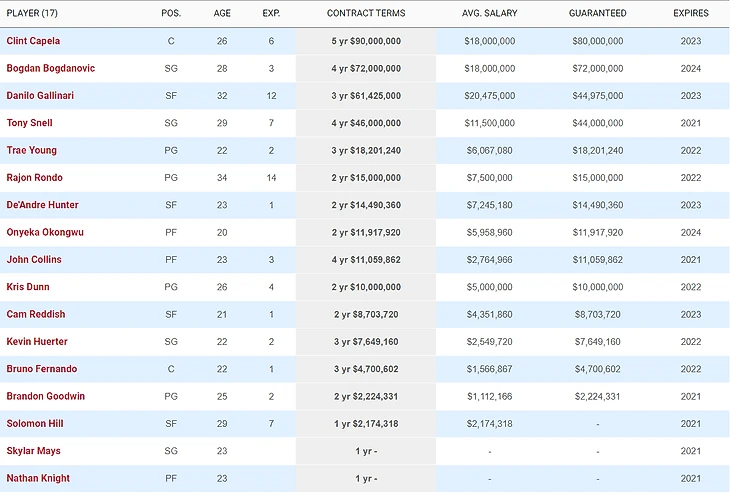Screen dimensions: 730x493
Task: Select the Cam Reddish link
Action: coord(34,314)
